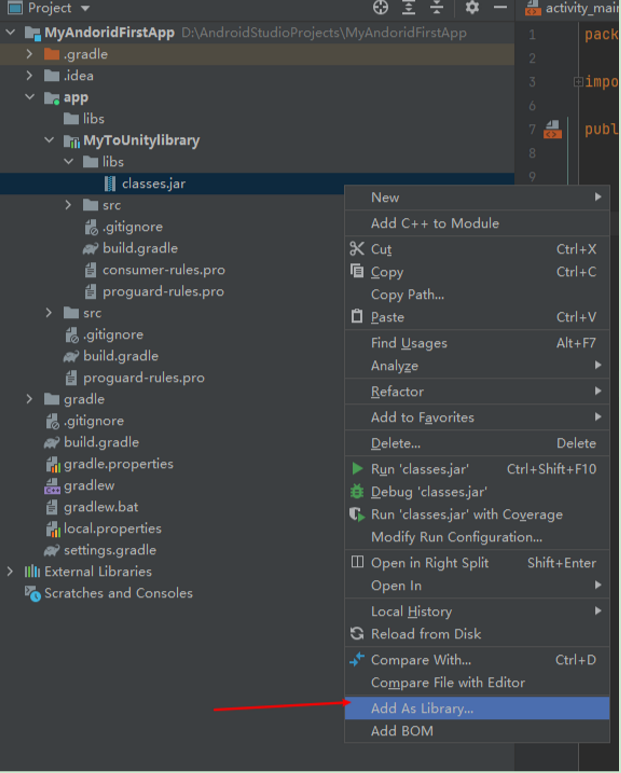Select the classes.jar file icon
The height and width of the screenshot is (773, 621).
coord(110,184)
